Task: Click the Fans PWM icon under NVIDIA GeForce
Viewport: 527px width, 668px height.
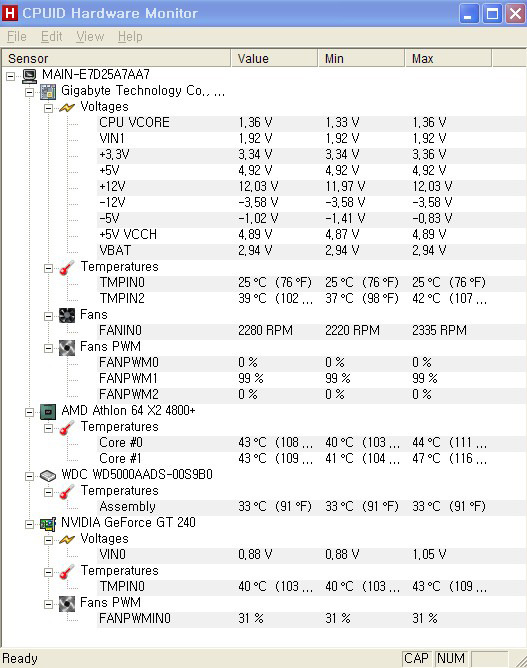Action: (x=67, y=604)
